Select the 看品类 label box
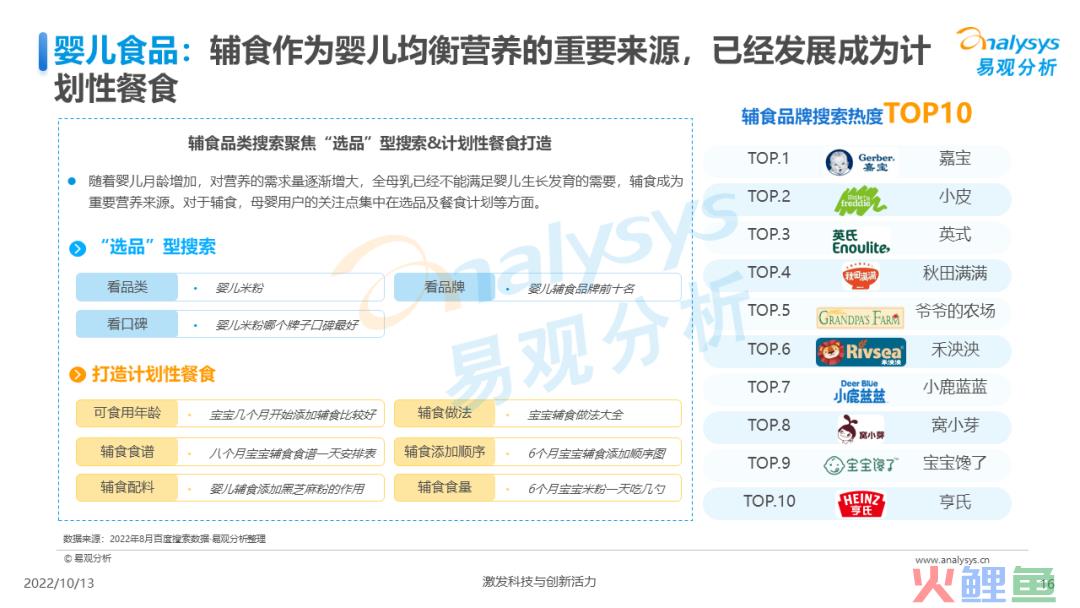Screen dimensions: 1080x608 (x=127, y=287)
